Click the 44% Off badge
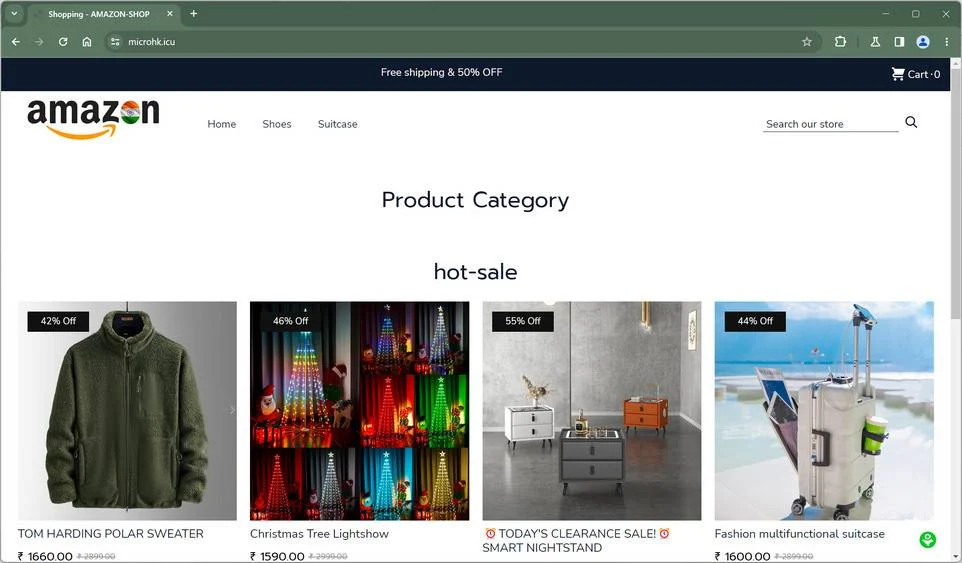The width and height of the screenshot is (962, 563). click(755, 321)
